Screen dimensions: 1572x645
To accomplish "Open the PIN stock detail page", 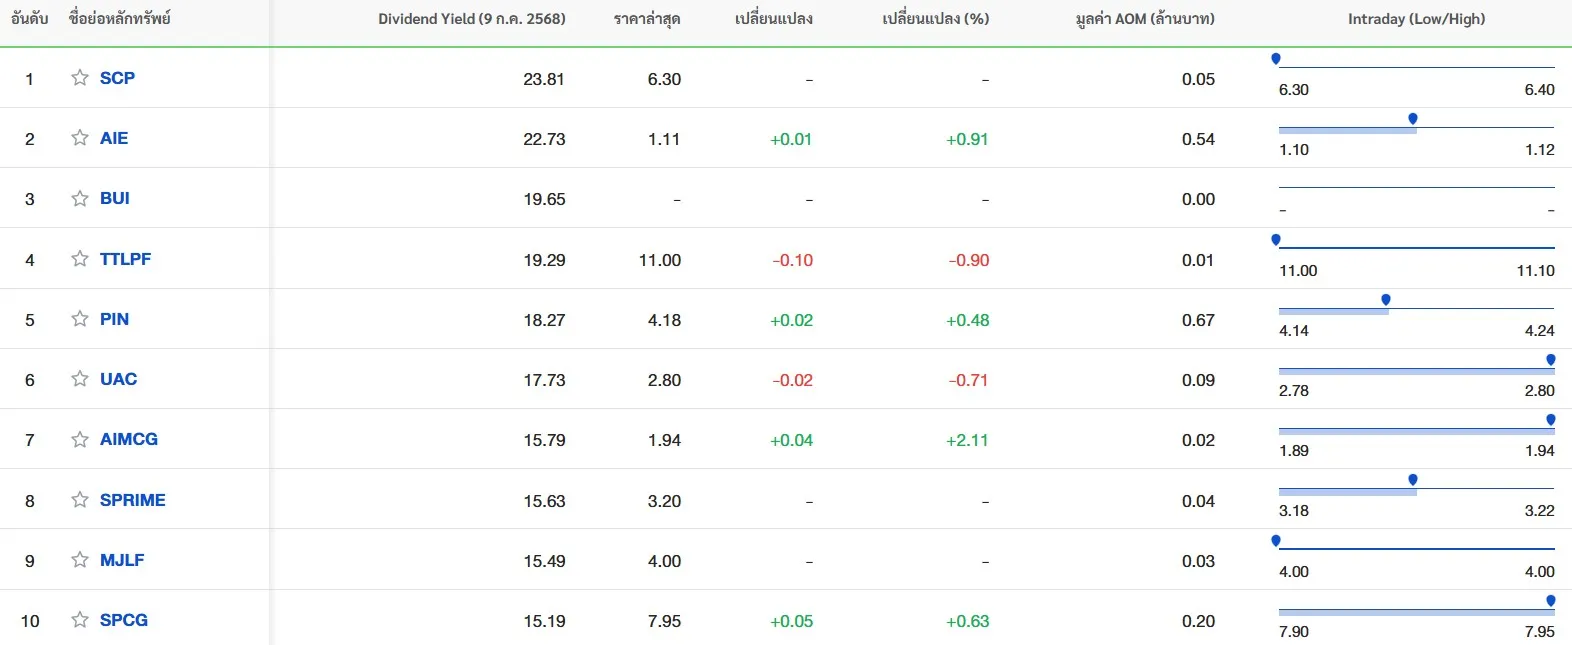I will click(113, 318).
